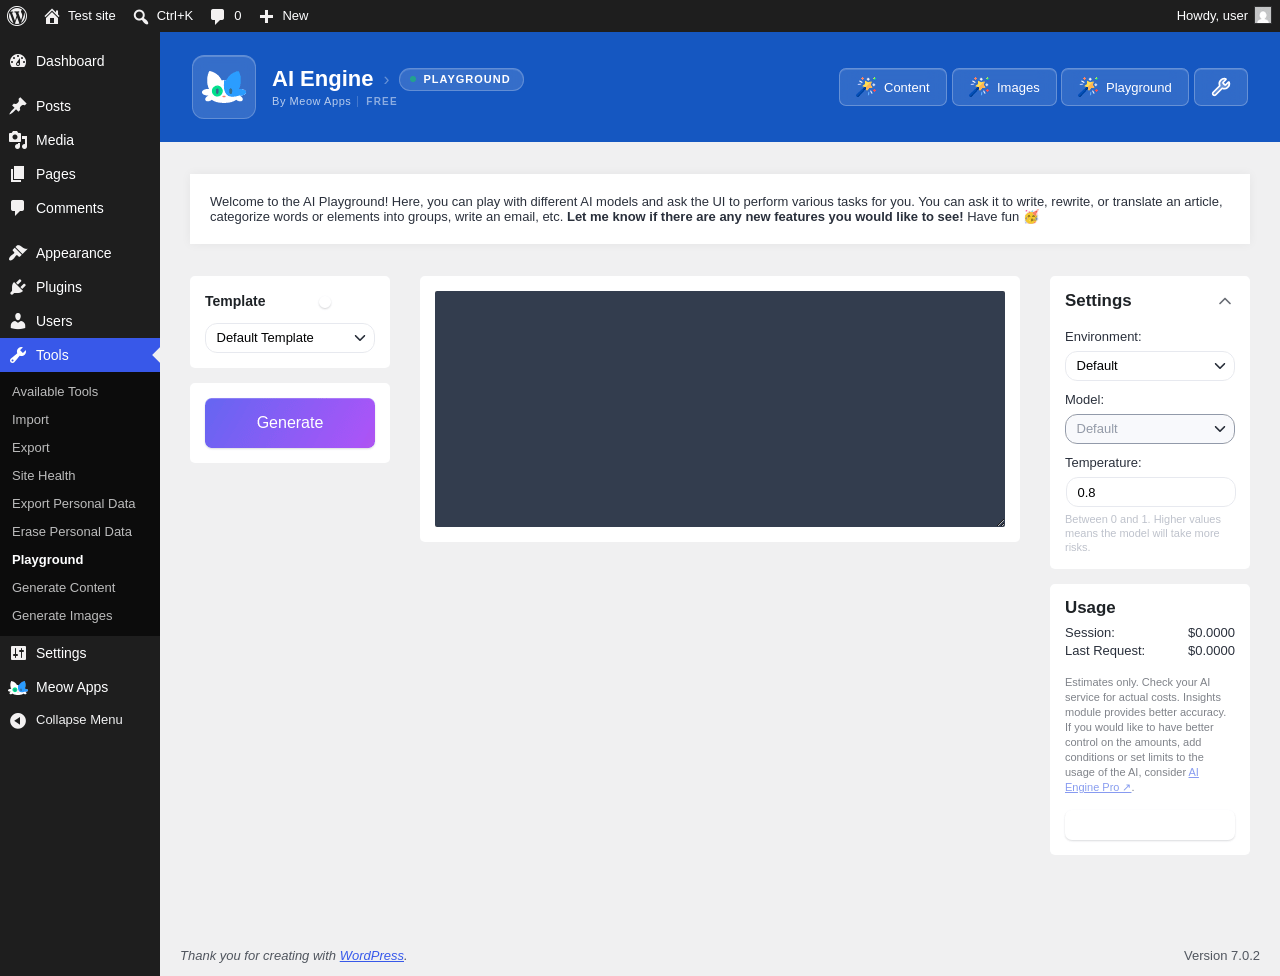Click the blank button under Usage
The width and height of the screenshot is (1280, 976).
click(1150, 825)
